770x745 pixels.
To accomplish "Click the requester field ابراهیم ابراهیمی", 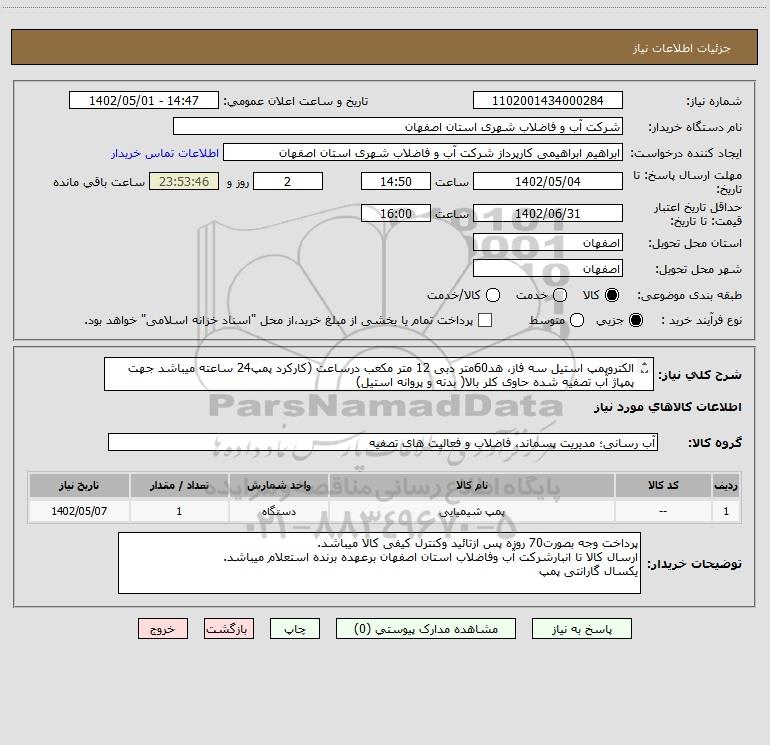I will click(x=423, y=152).
